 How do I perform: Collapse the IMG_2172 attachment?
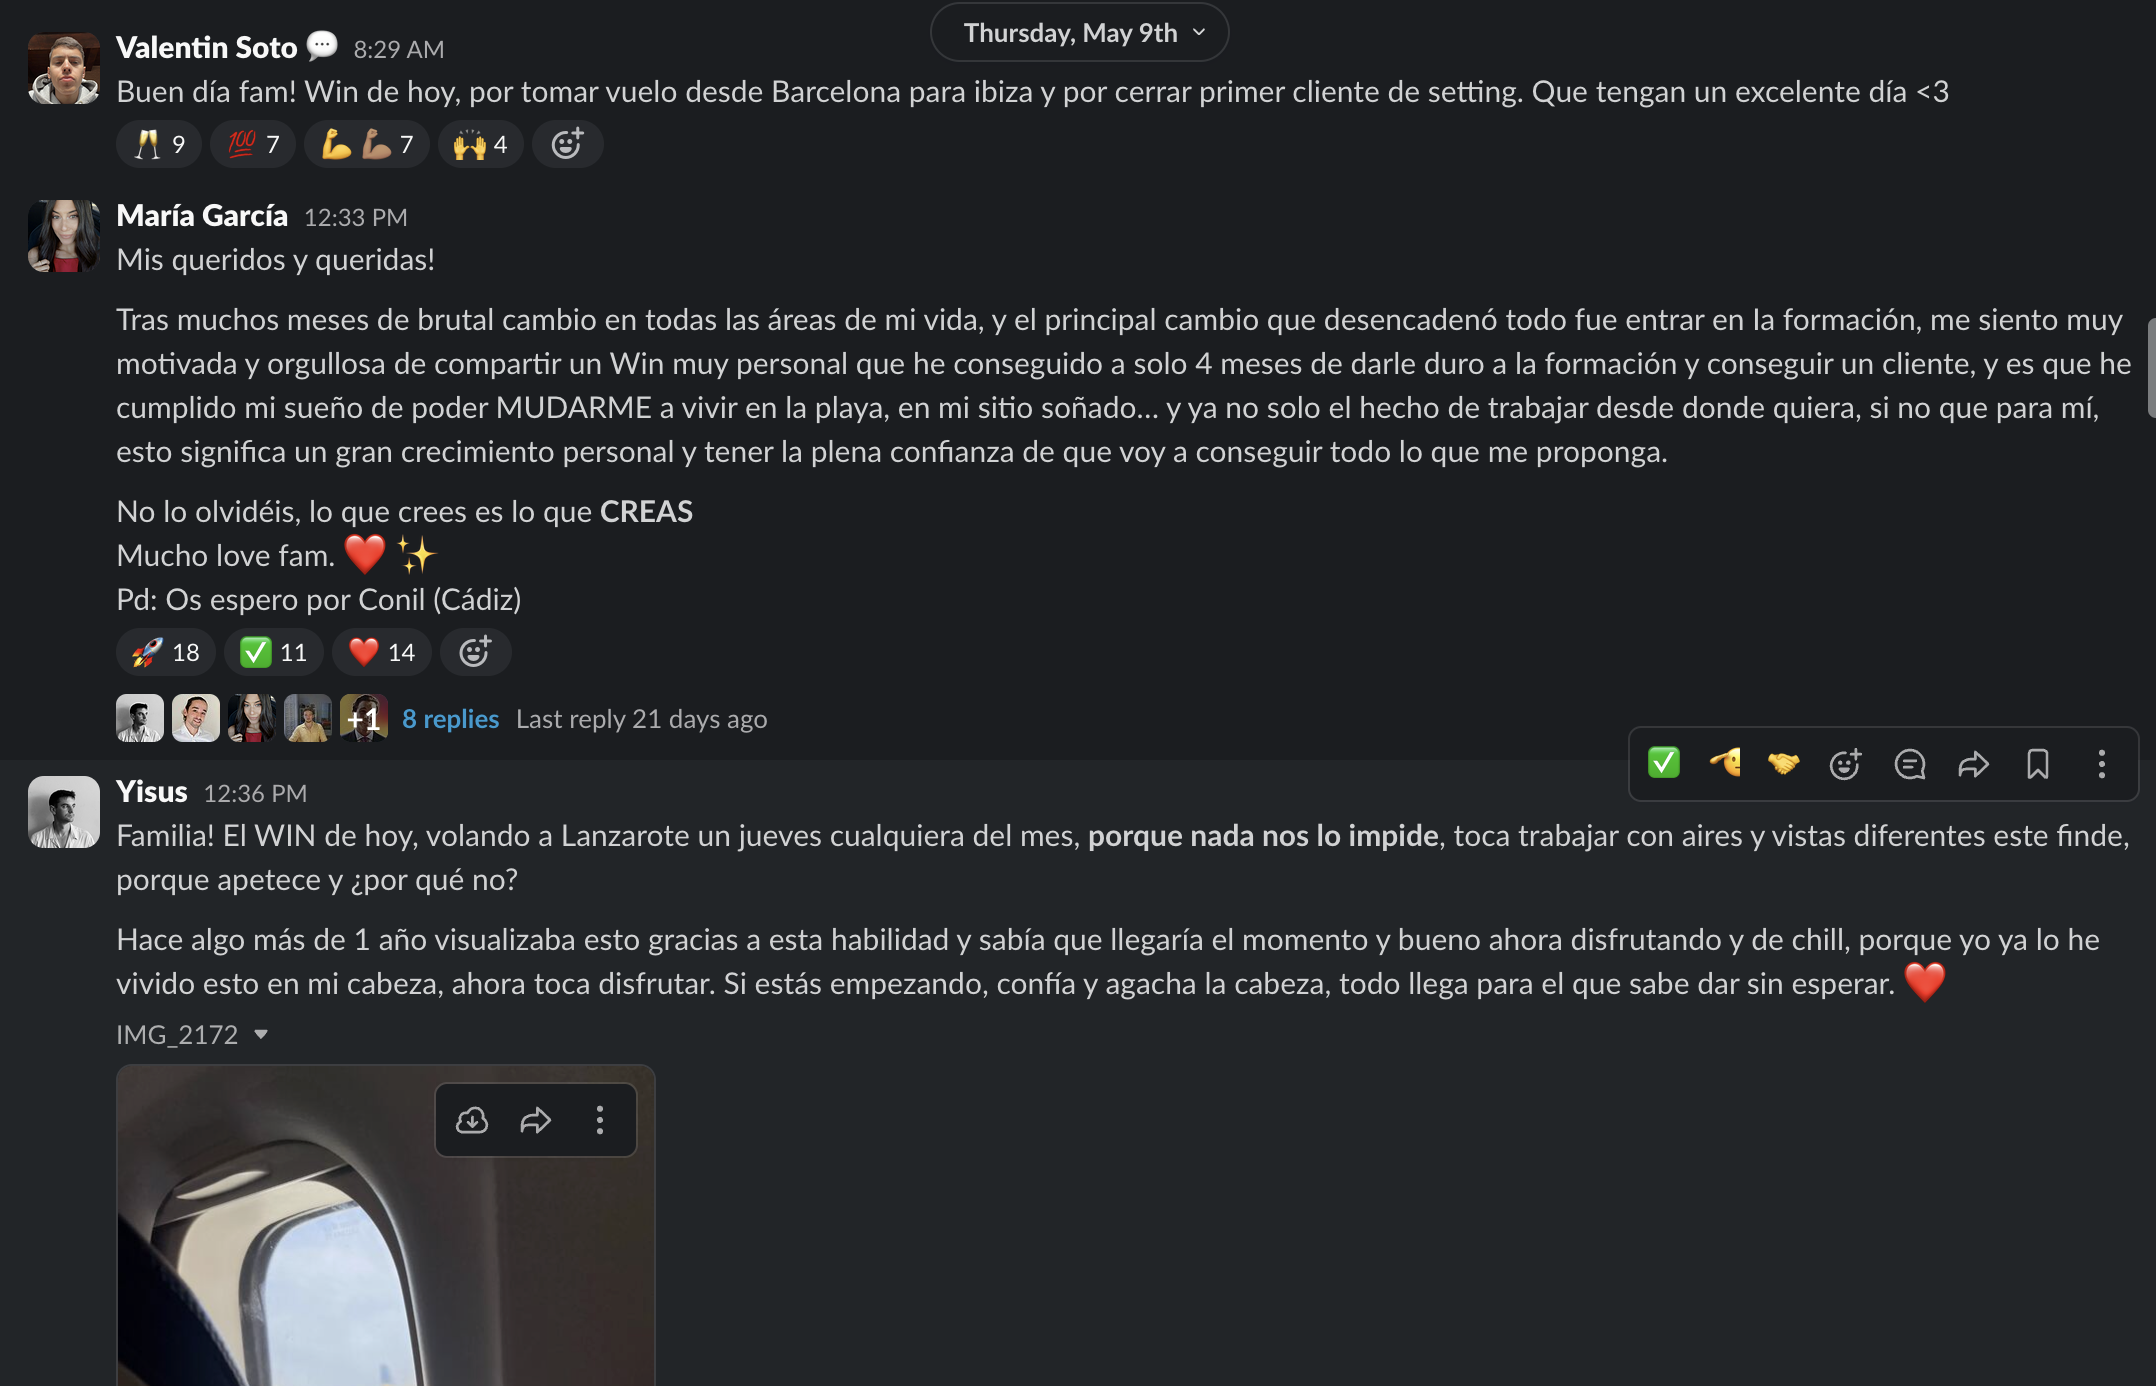(x=261, y=1034)
